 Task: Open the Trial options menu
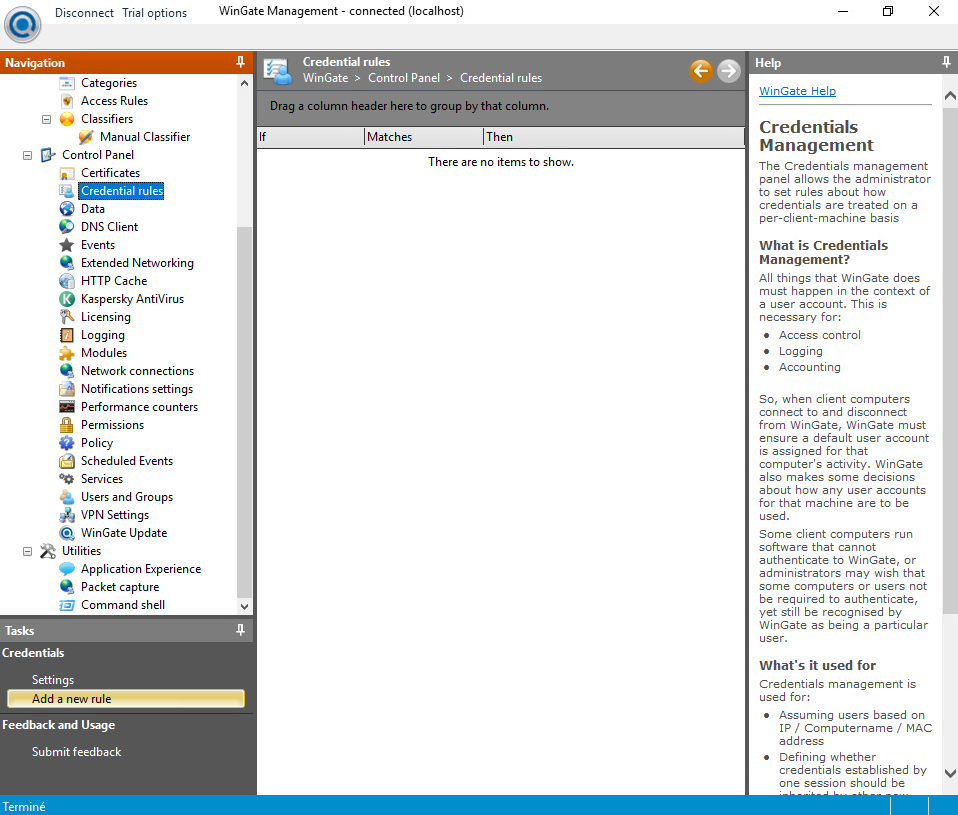point(154,13)
